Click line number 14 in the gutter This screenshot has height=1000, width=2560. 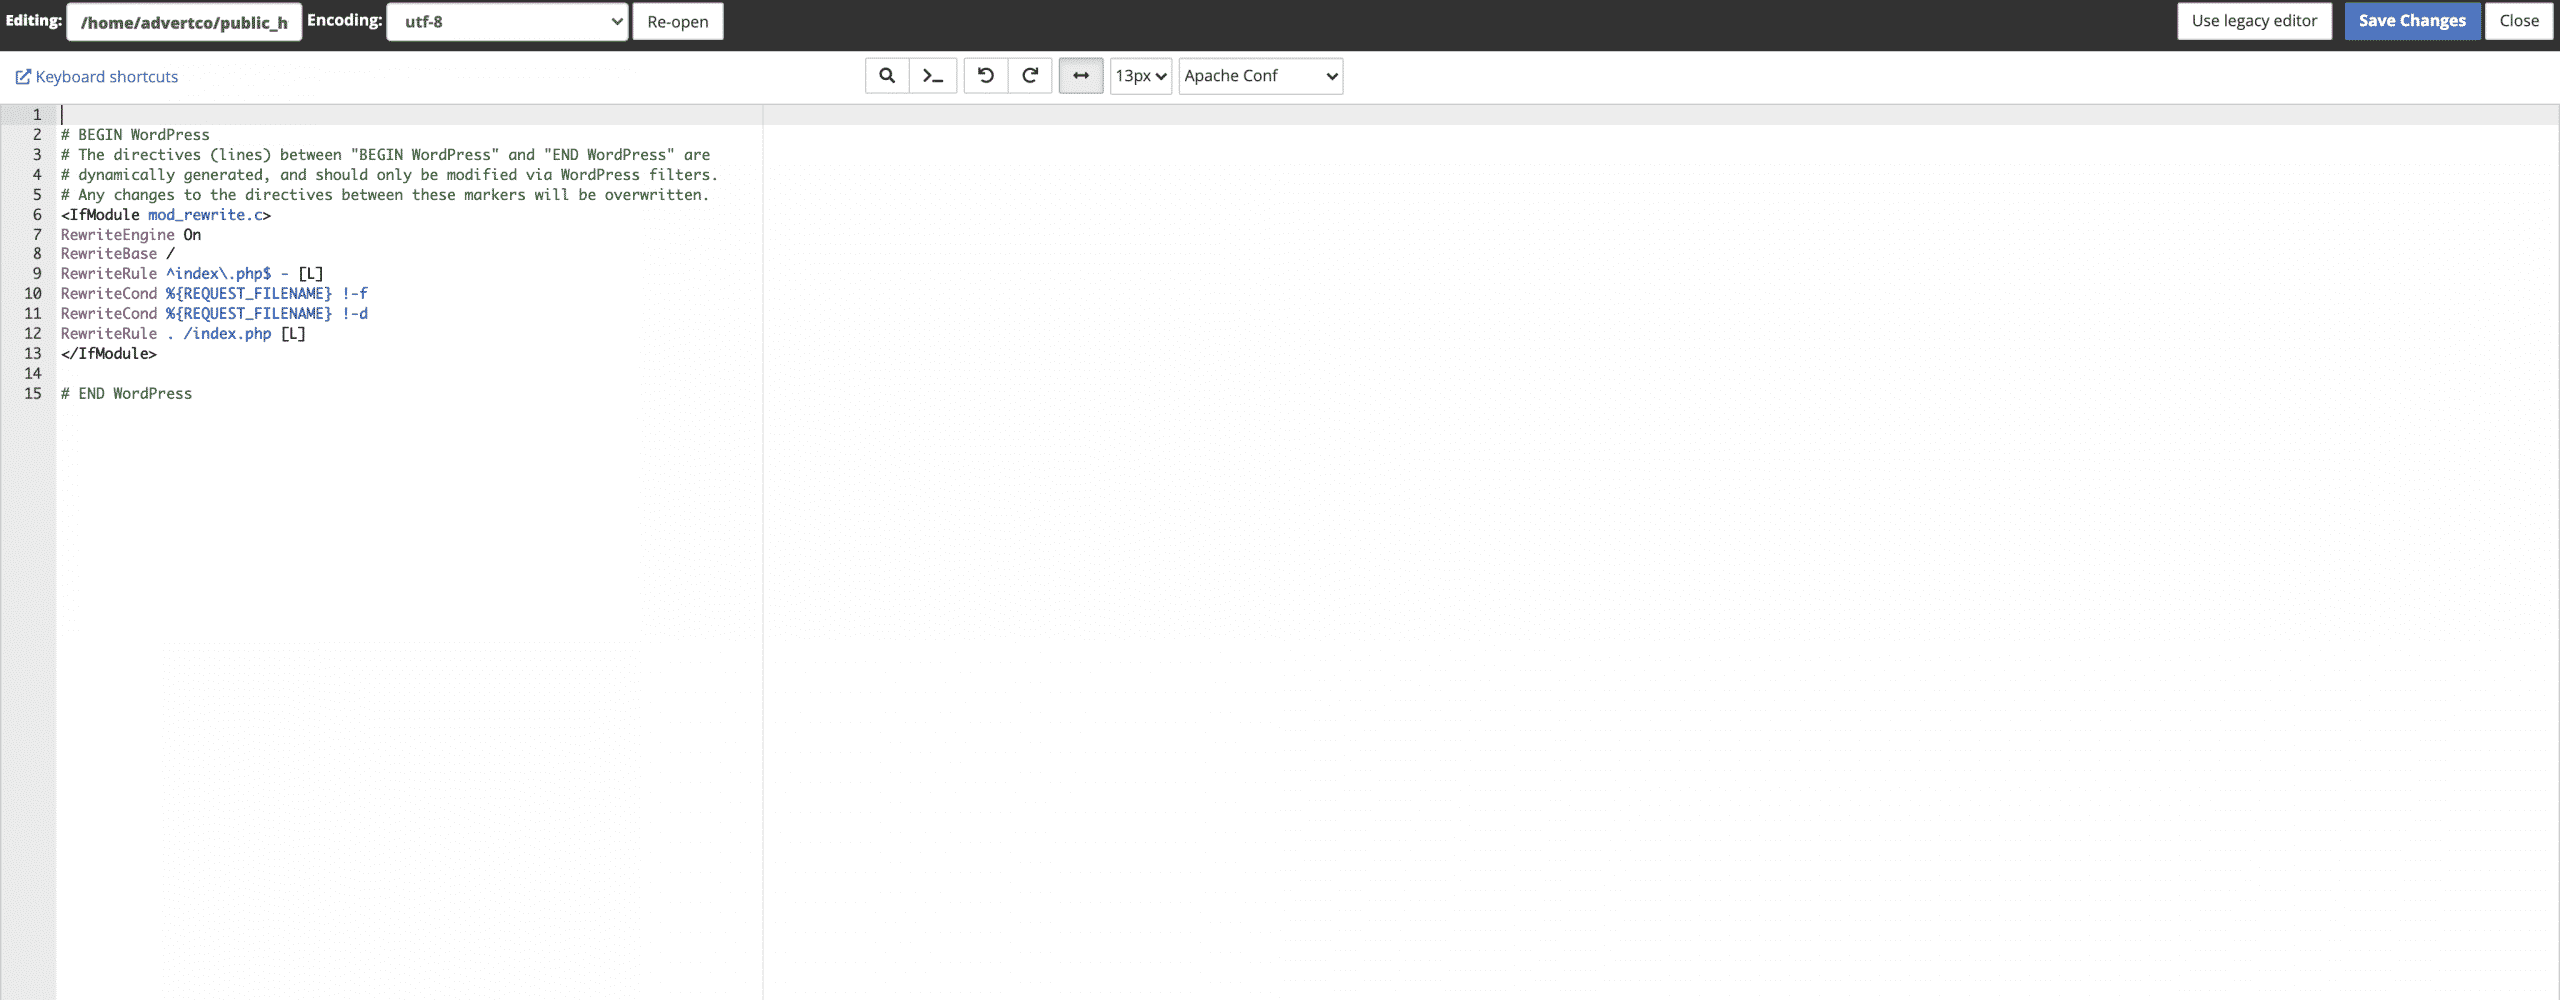(33, 374)
